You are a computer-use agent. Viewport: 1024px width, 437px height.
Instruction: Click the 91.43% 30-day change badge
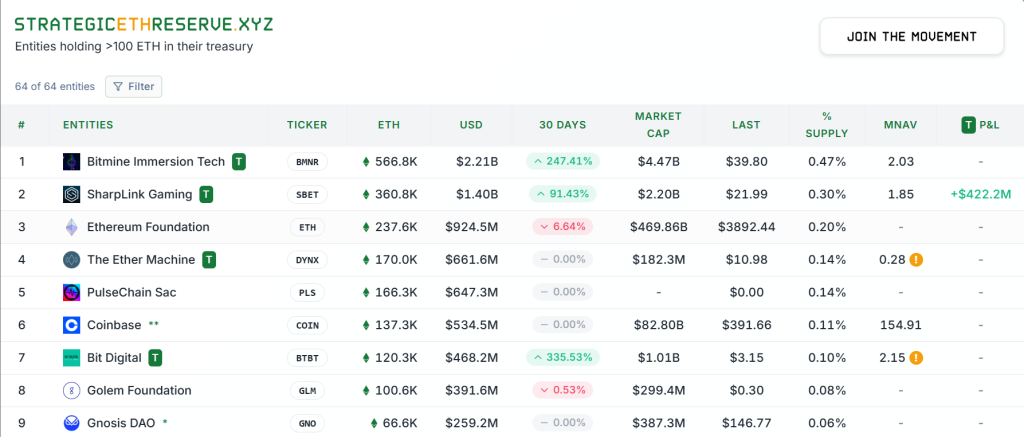point(562,194)
